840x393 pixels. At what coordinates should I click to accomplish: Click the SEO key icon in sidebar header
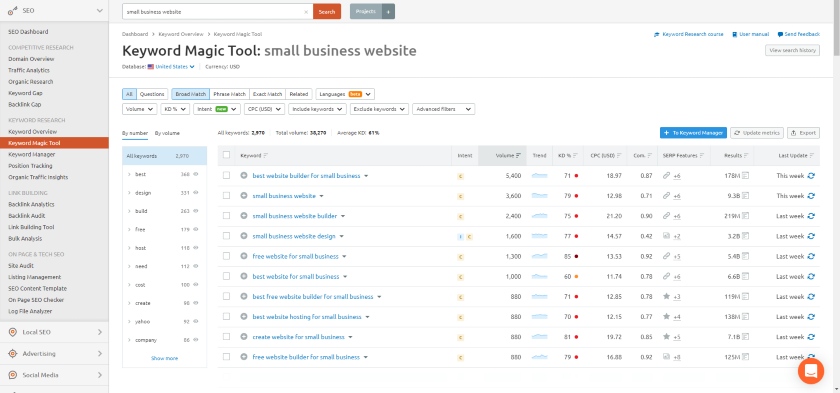(x=13, y=11)
